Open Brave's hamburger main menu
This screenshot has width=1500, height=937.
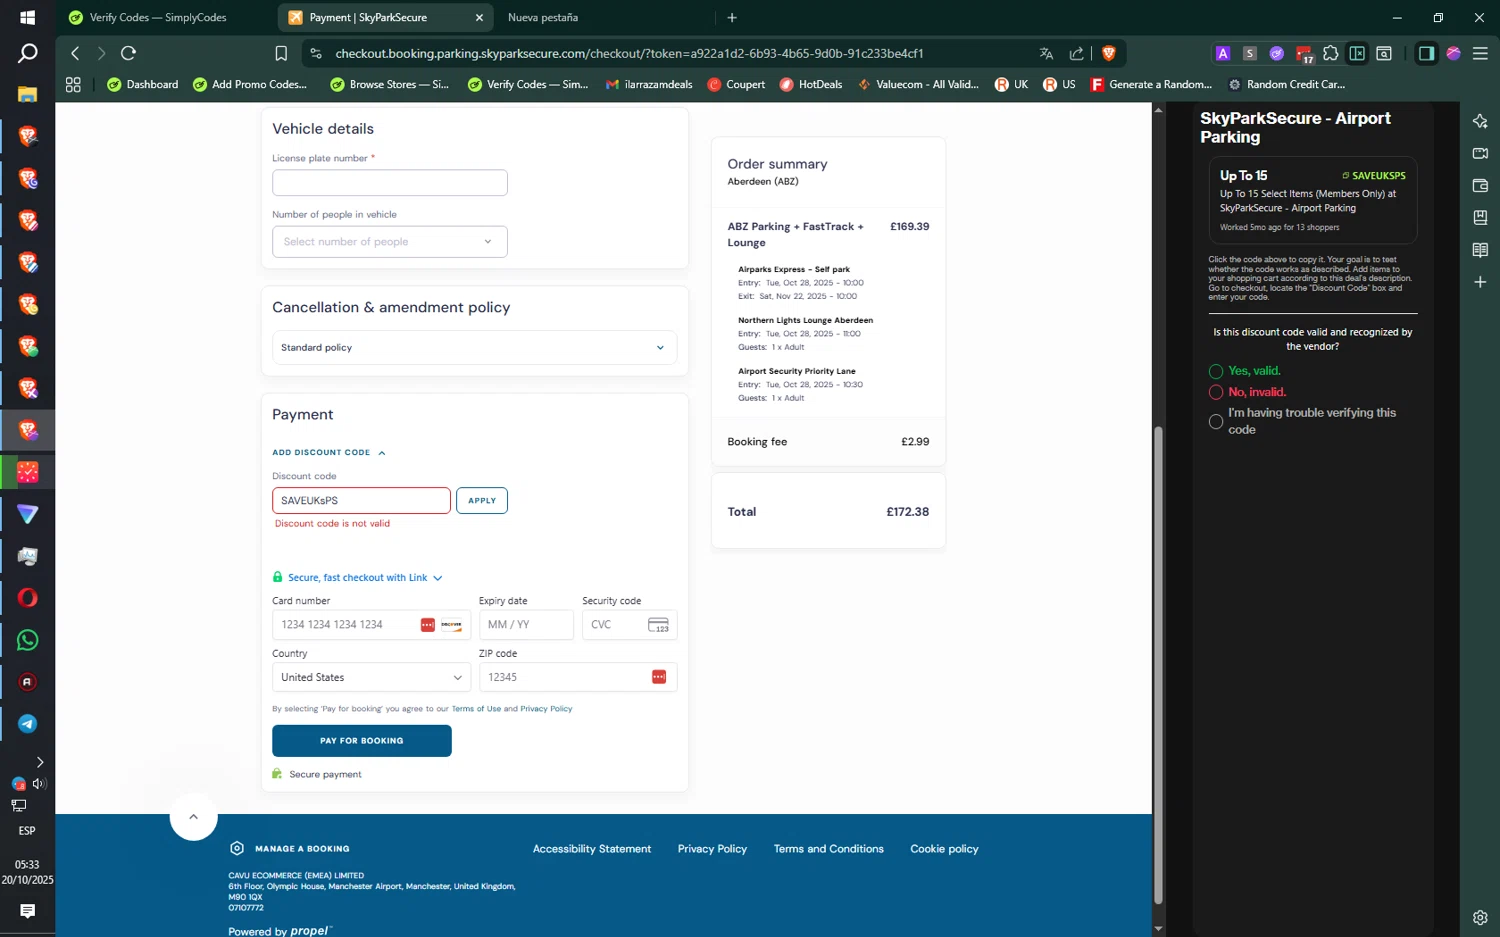click(1480, 53)
